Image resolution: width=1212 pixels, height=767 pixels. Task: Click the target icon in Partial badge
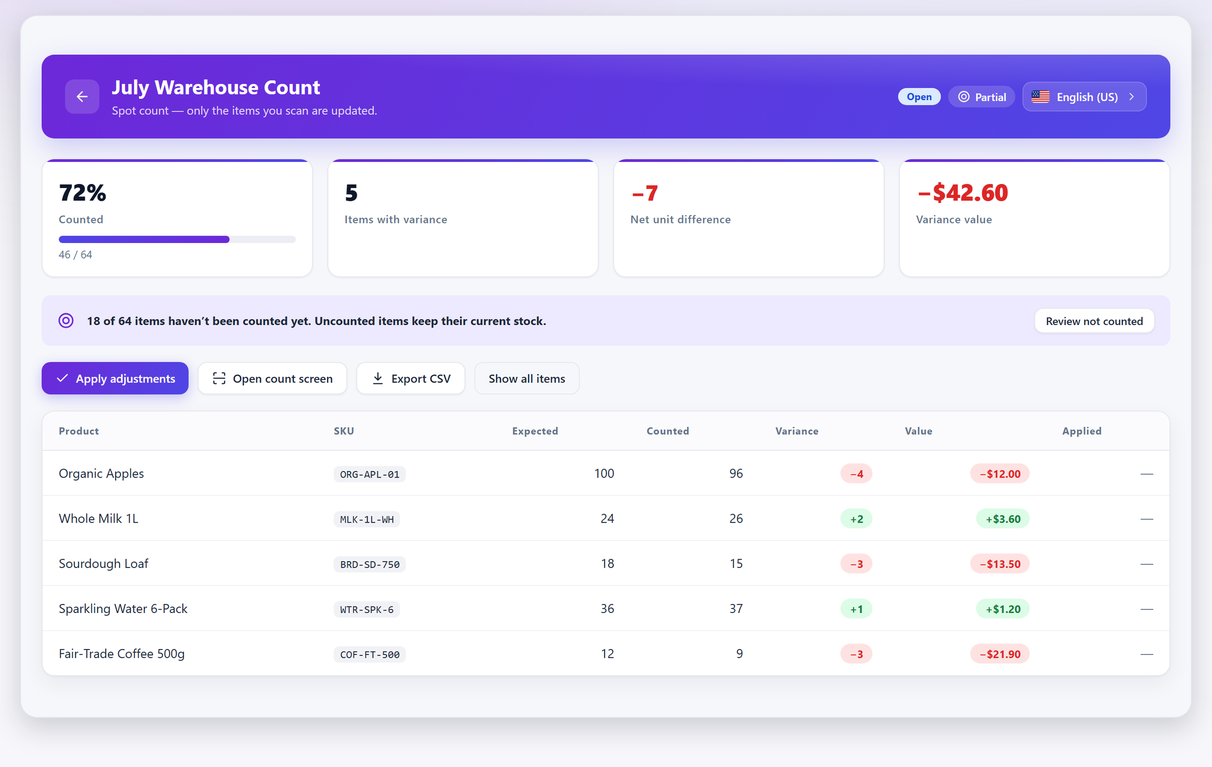point(964,97)
